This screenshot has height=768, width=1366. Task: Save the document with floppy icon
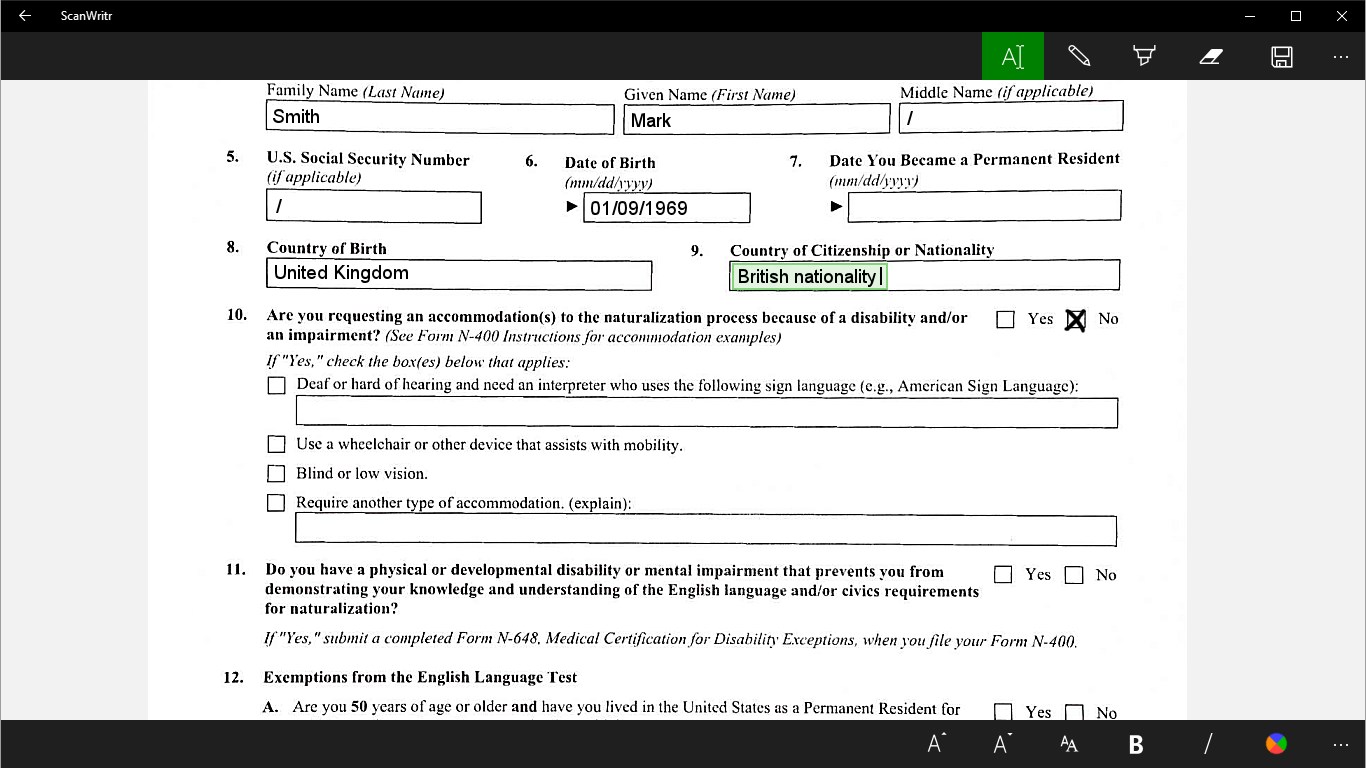pyautogui.click(x=1282, y=56)
